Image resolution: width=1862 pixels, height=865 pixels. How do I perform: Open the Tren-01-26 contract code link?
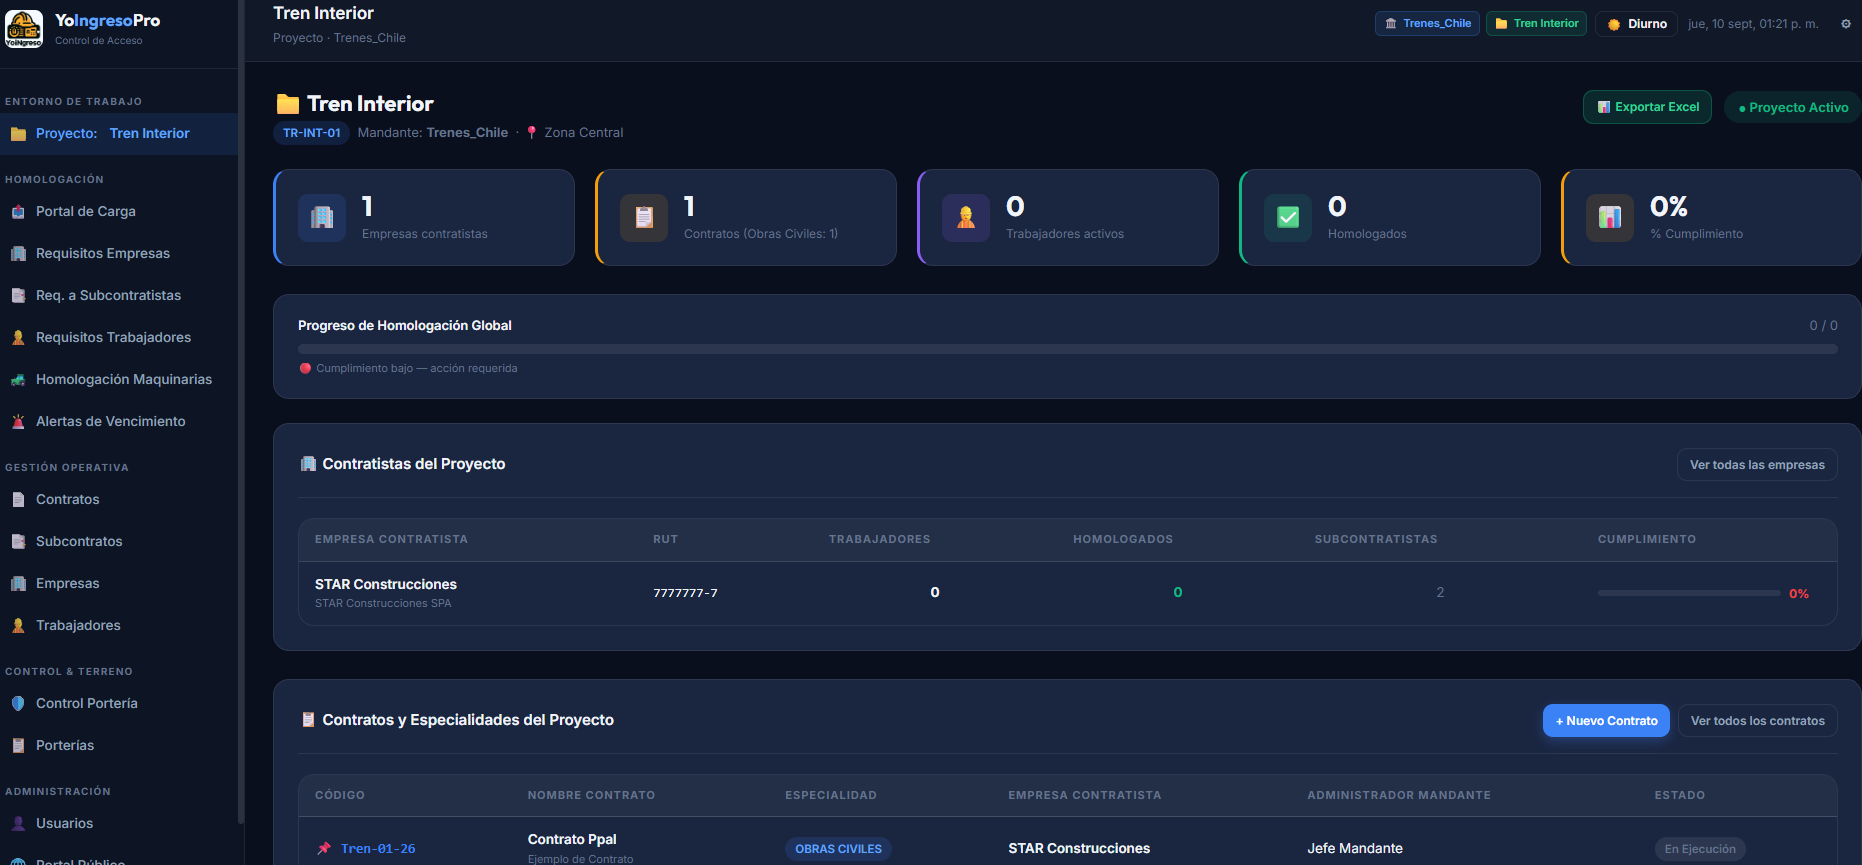click(378, 849)
